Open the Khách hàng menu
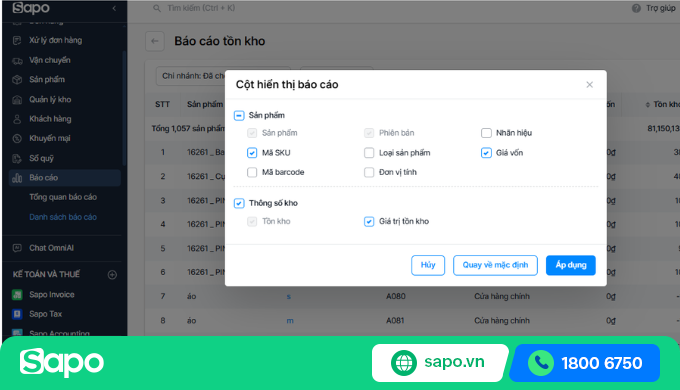This screenshot has height=390, width=680. tap(50, 119)
